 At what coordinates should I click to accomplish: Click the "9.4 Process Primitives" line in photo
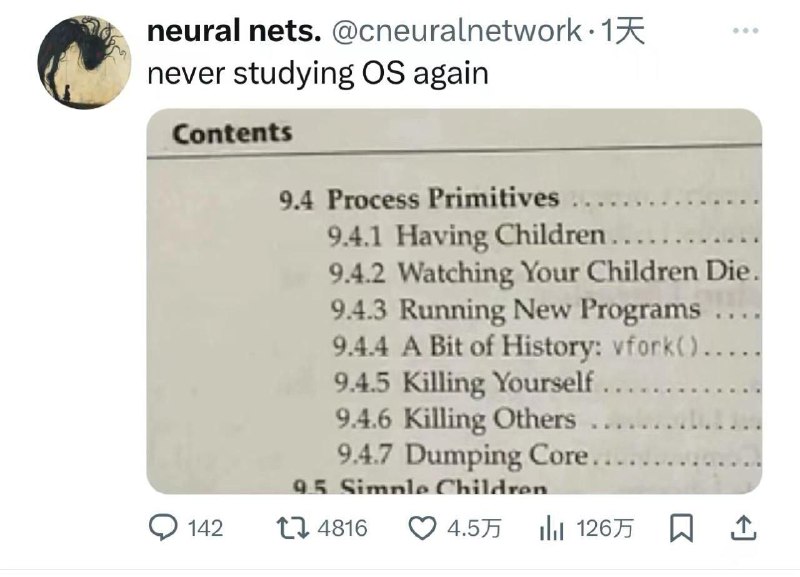coord(418,200)
